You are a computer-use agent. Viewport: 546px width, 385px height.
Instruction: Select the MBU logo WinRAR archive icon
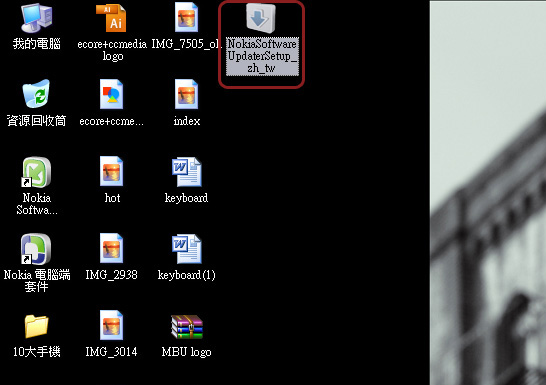[x=187, y=327]
